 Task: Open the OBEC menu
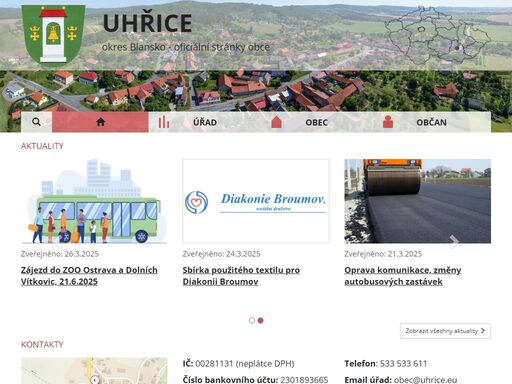[x=317, y=122]
